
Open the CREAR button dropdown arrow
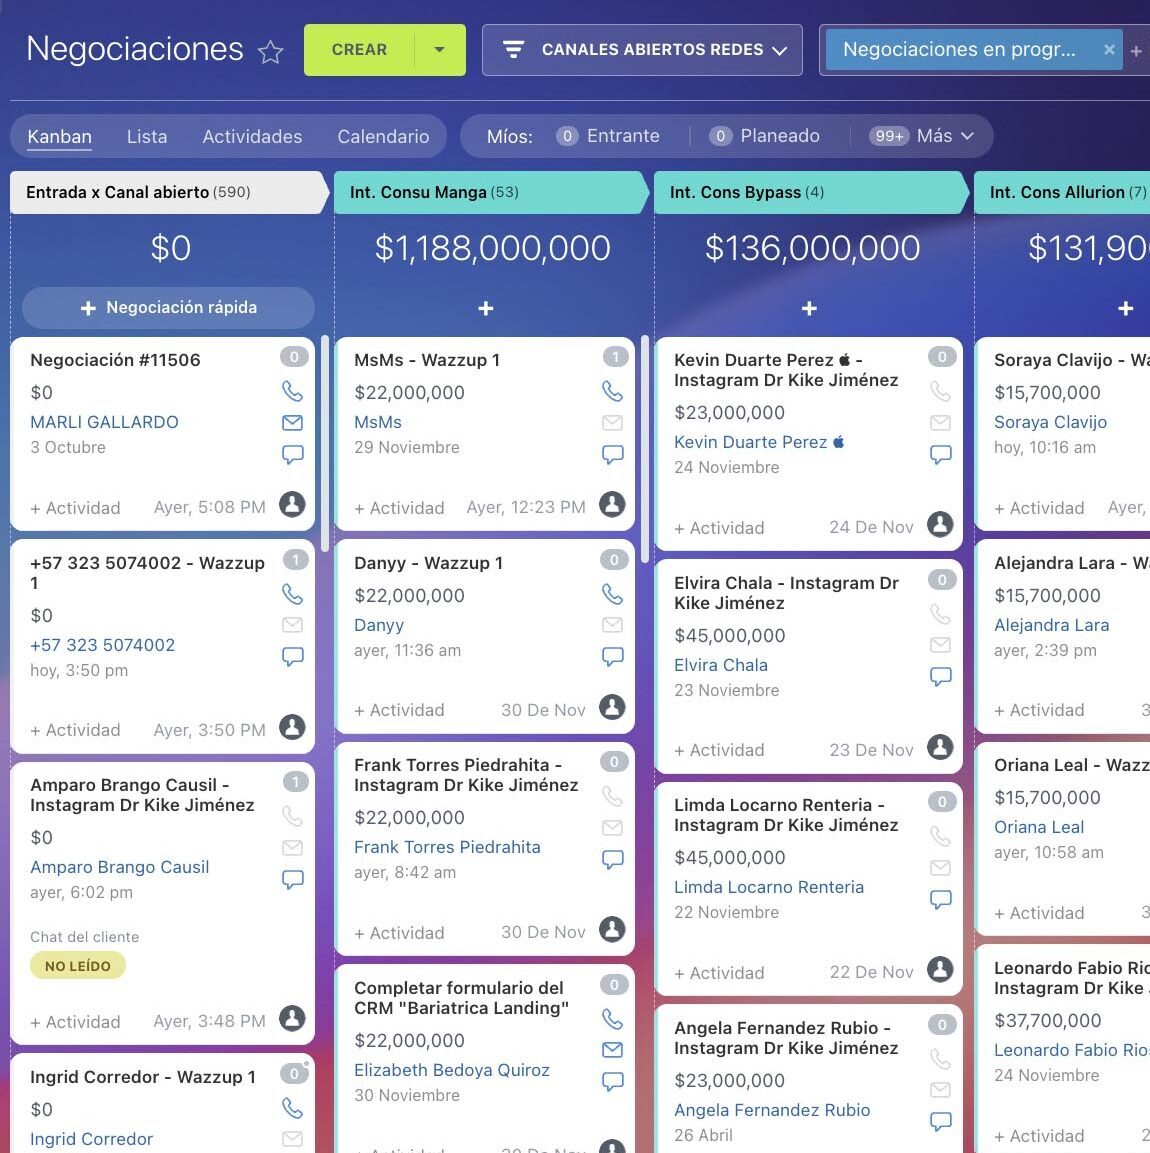pyautogui.click(x=439, y=50)
